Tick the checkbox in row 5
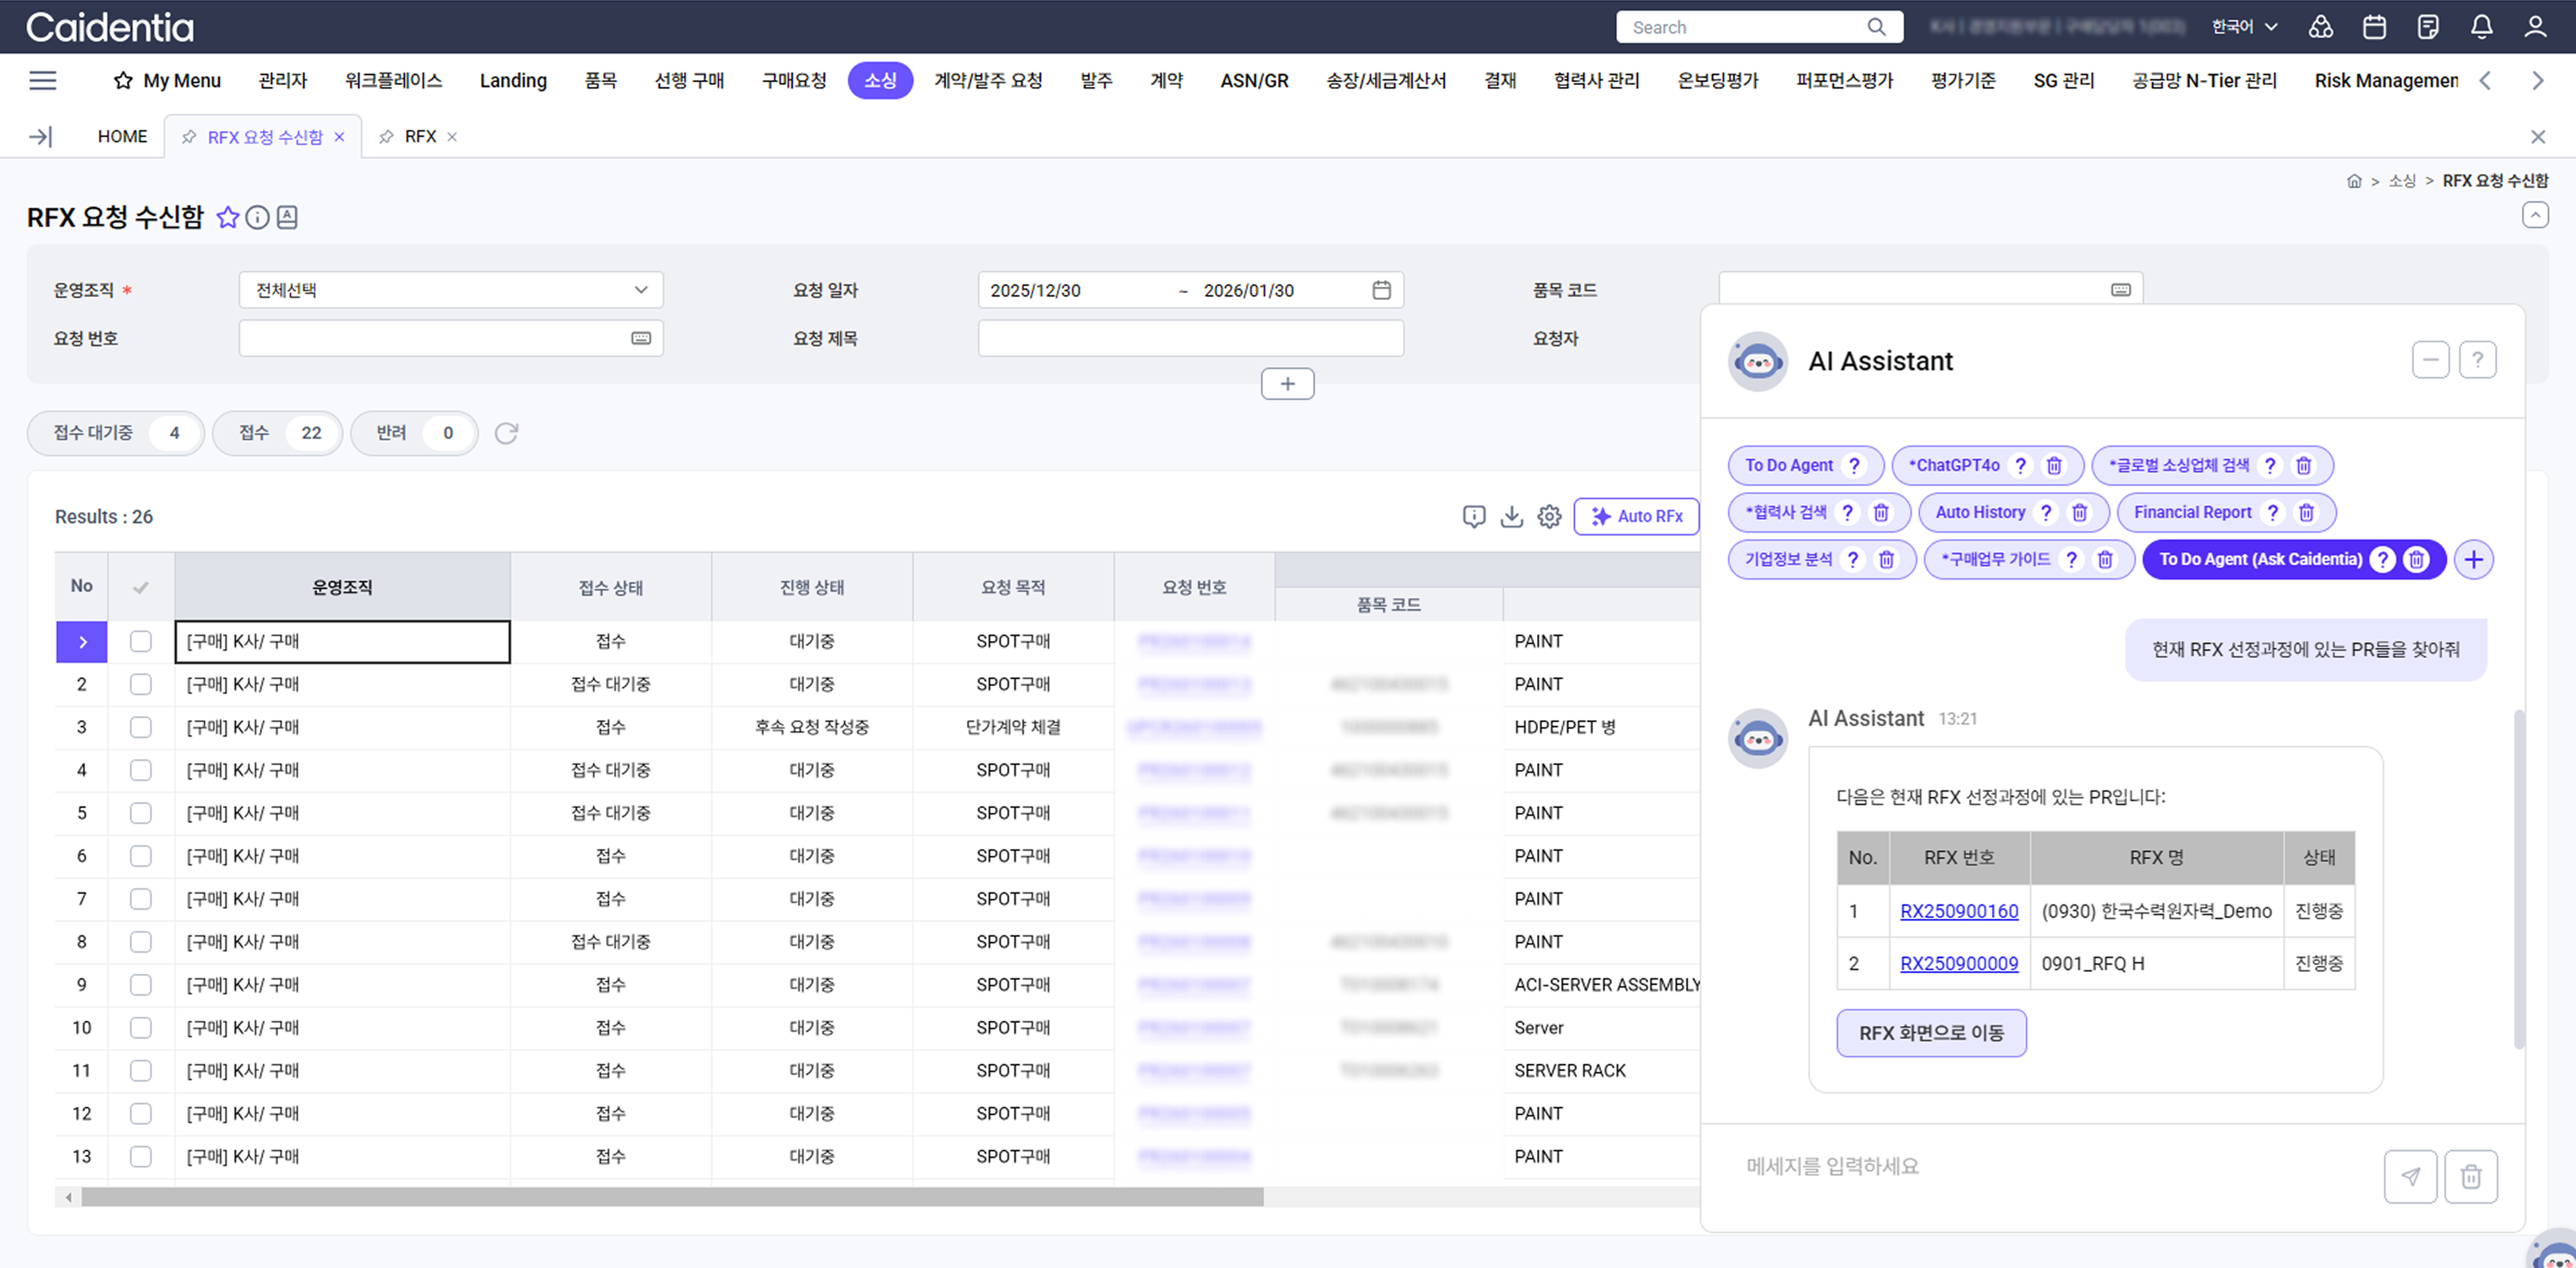Screen dimensions: 2576x1268 pyautogui.click(x=141, y=813)
